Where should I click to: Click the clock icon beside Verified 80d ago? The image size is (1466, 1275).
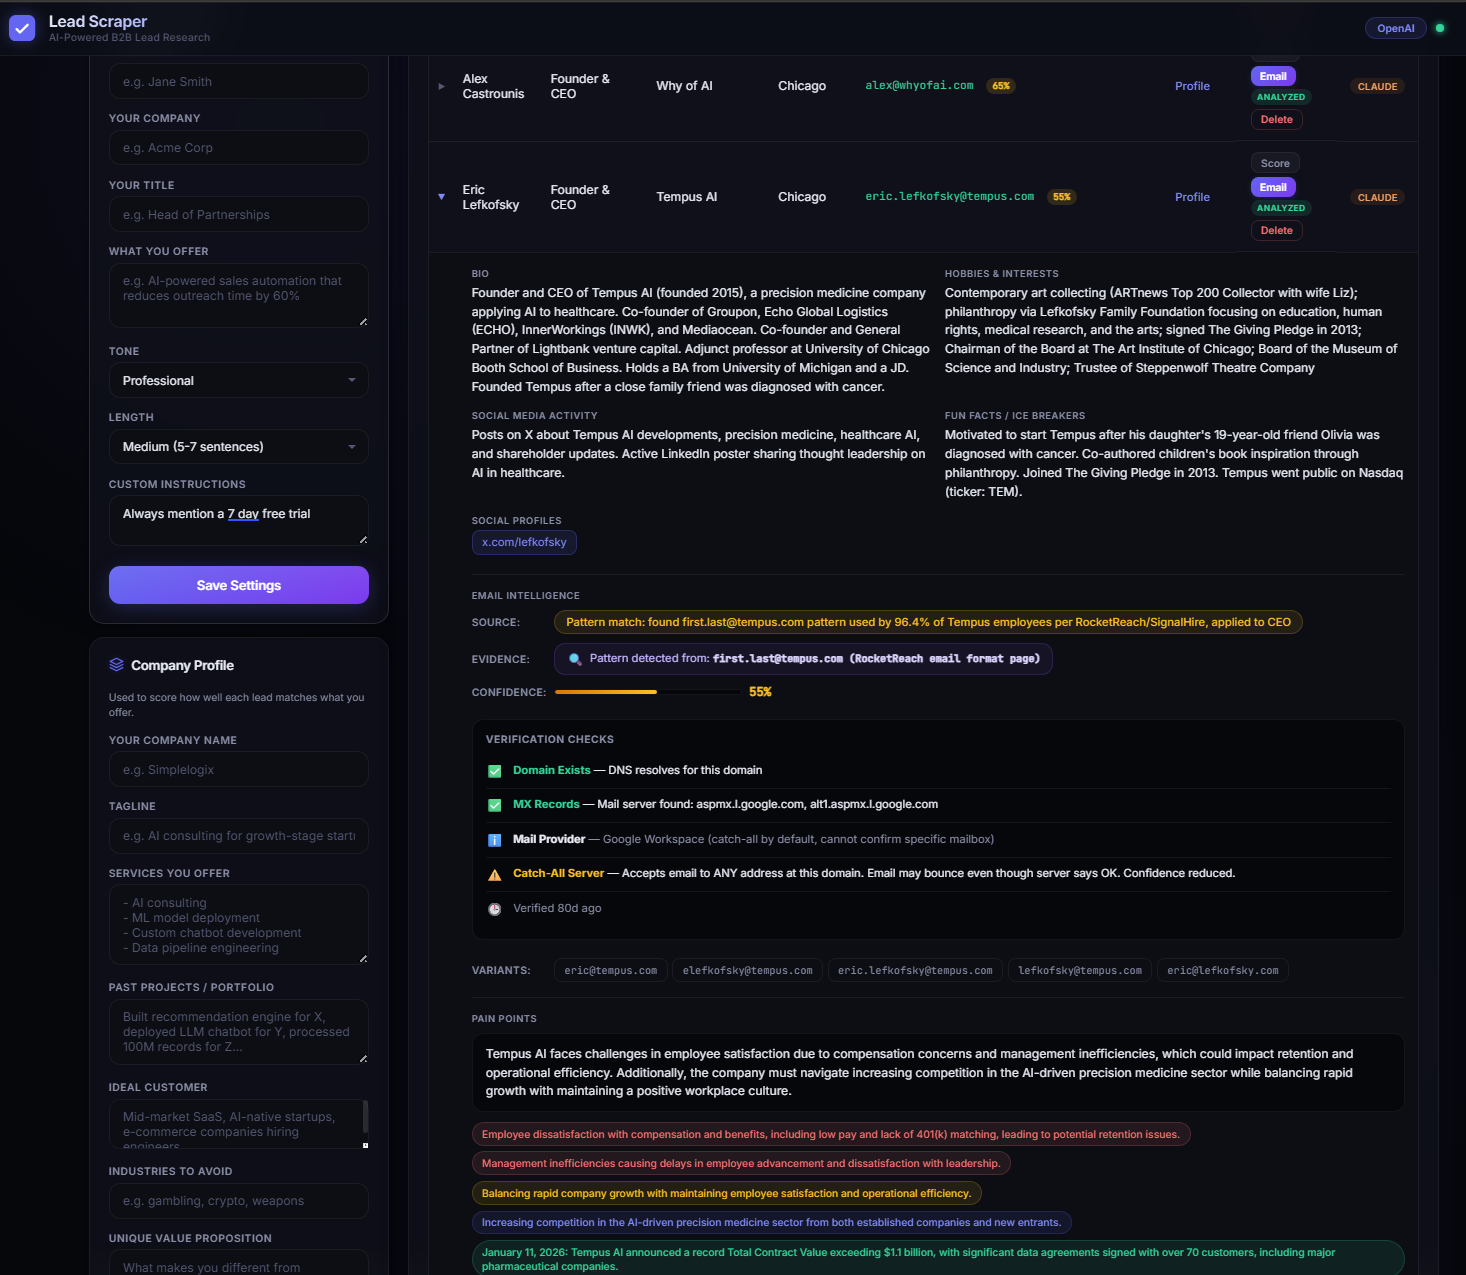click(494, 909)
